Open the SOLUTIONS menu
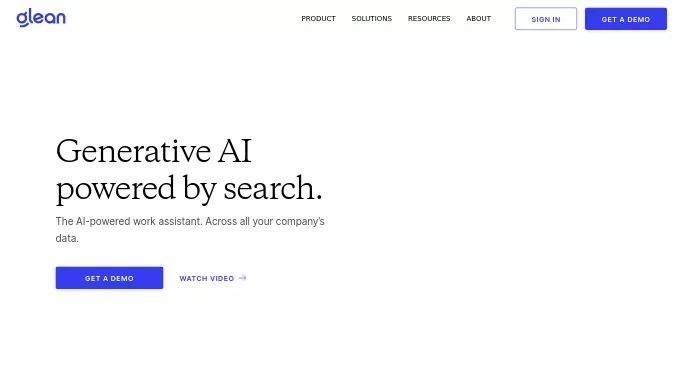The width and height of the screenshot is (683, 384). [x=372, y=19]
